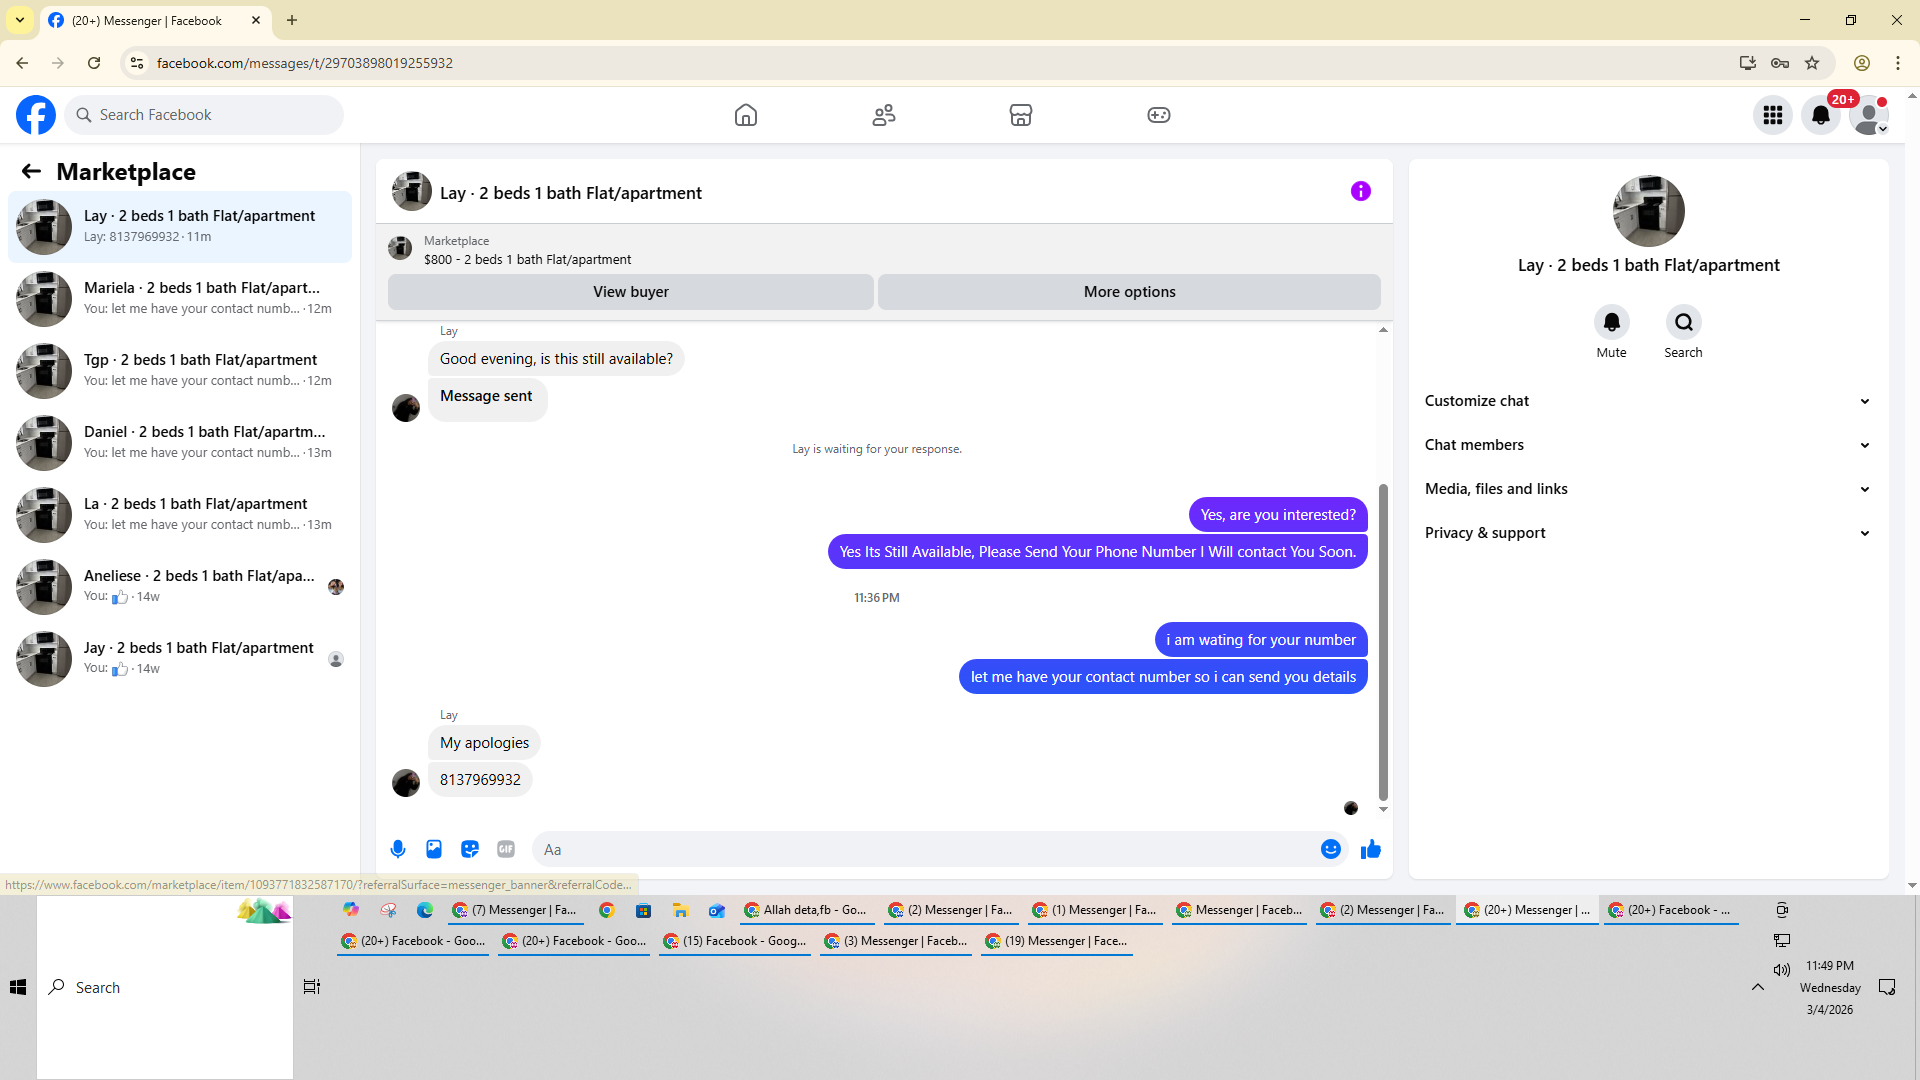Open the Windows Start menu
The image size is (1920, 1080).
point(18,987)
